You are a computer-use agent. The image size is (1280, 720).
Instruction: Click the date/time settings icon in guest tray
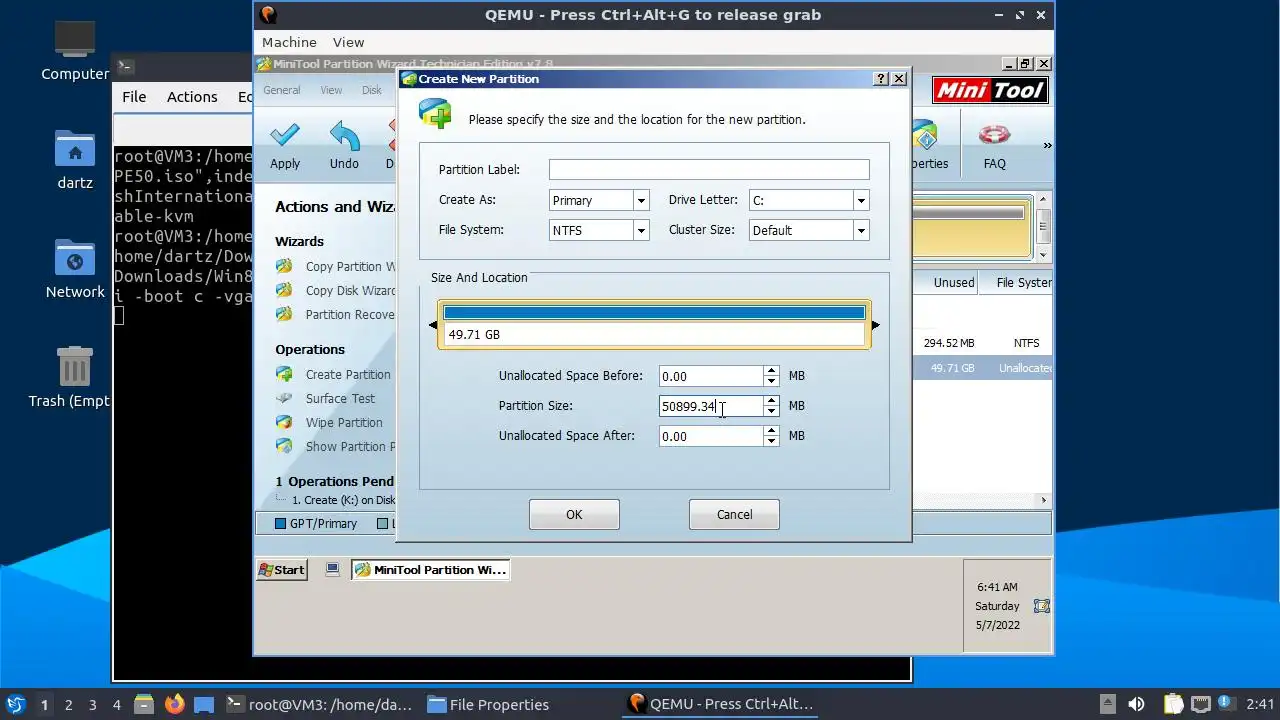coord(1042,606)
